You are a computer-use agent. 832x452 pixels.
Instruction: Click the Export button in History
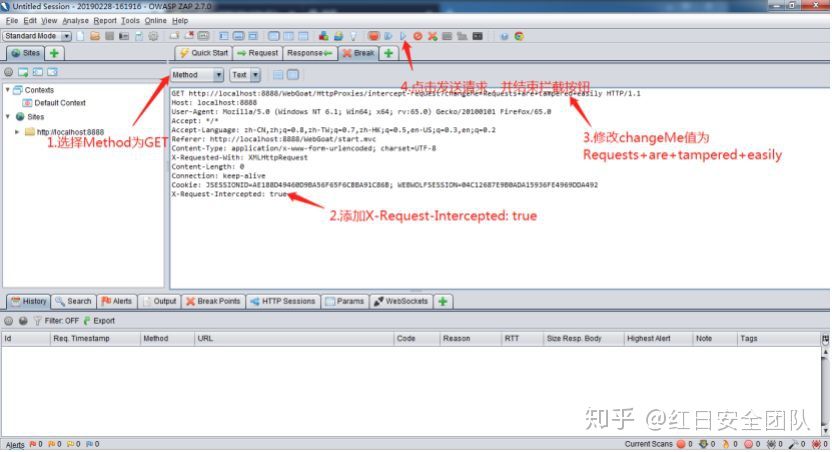(x=99, y=321)
